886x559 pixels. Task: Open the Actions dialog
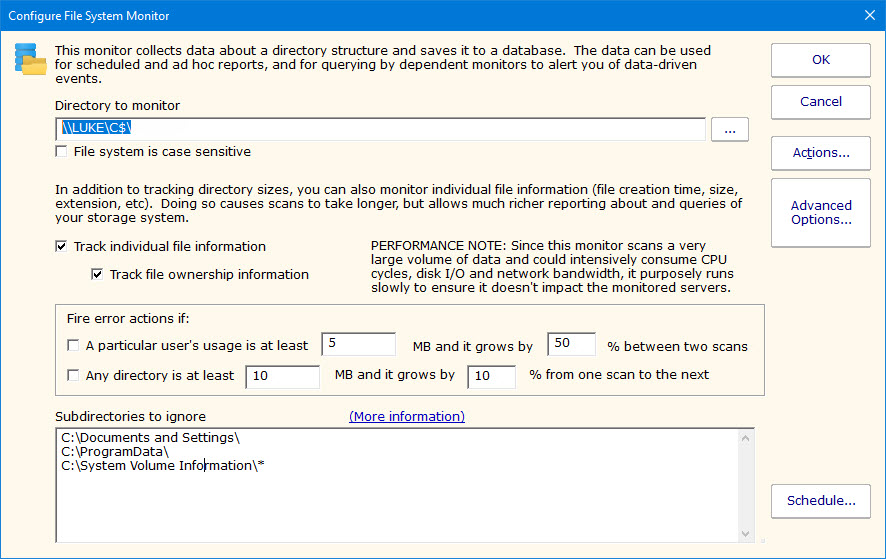click(820, 153)
